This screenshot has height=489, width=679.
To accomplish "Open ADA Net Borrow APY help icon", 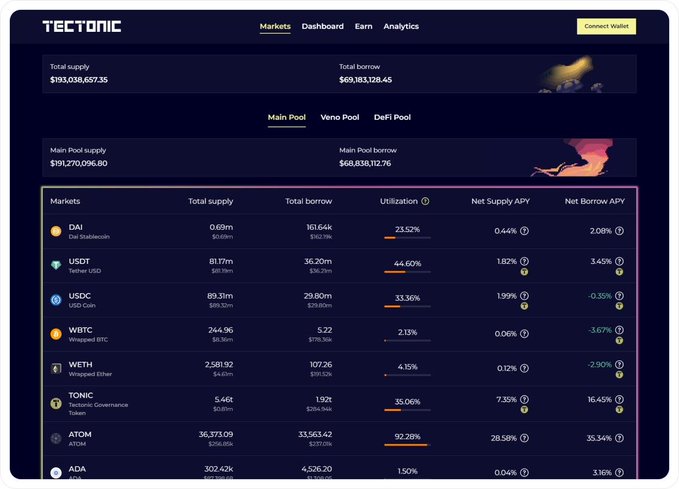I will [x=620, y=472].
